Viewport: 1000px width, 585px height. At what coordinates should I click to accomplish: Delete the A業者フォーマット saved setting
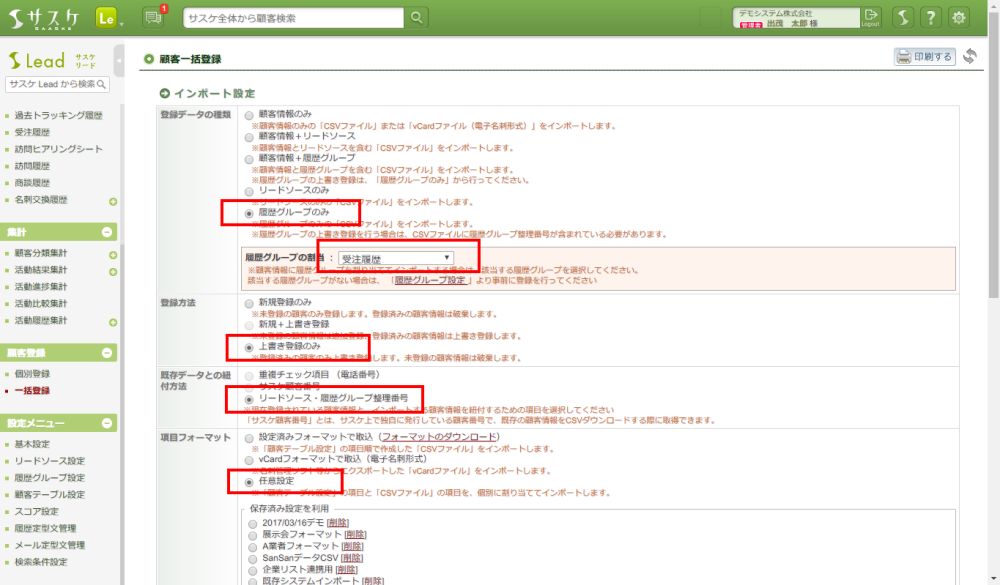coord(353,546)
